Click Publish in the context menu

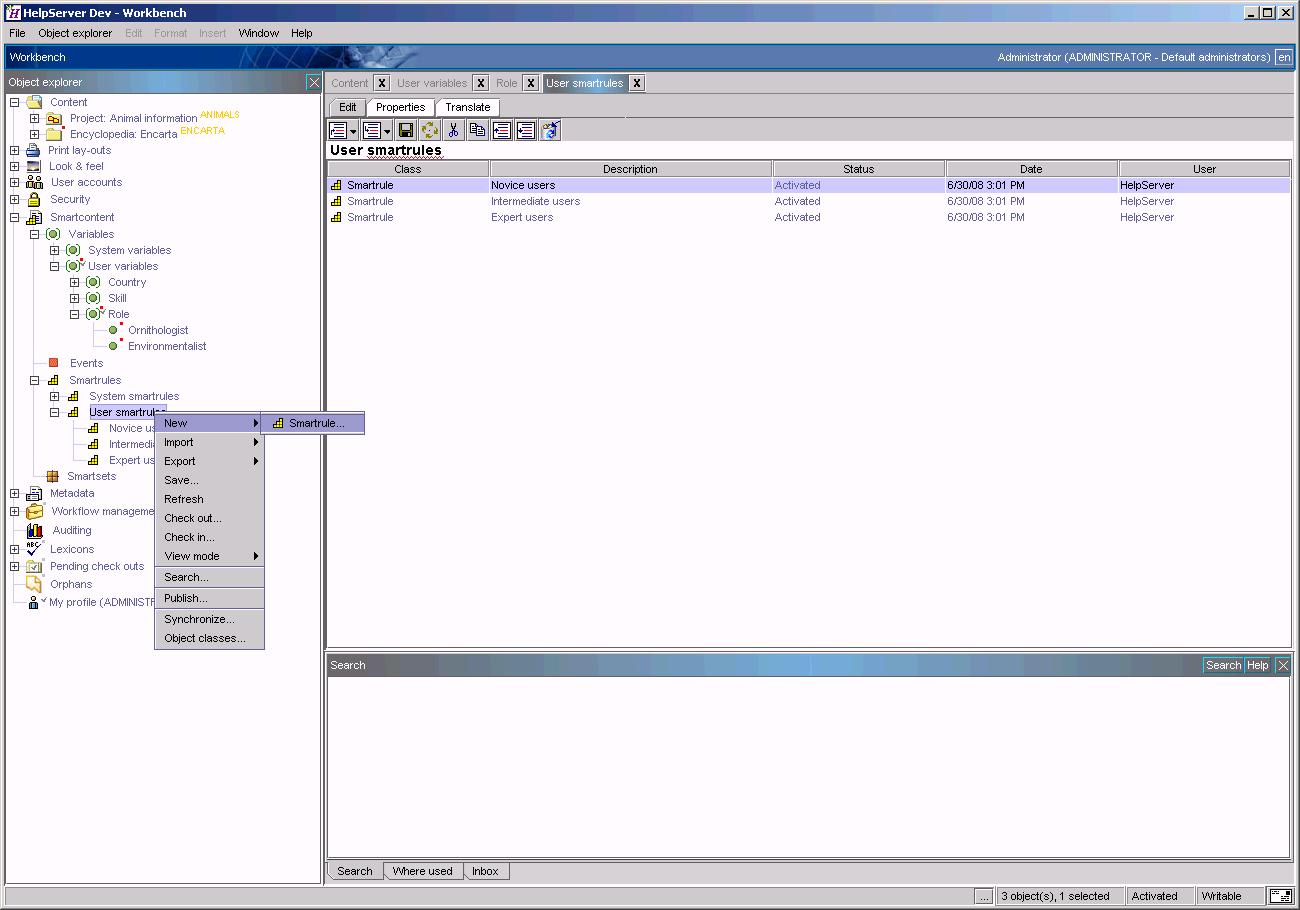186,599
